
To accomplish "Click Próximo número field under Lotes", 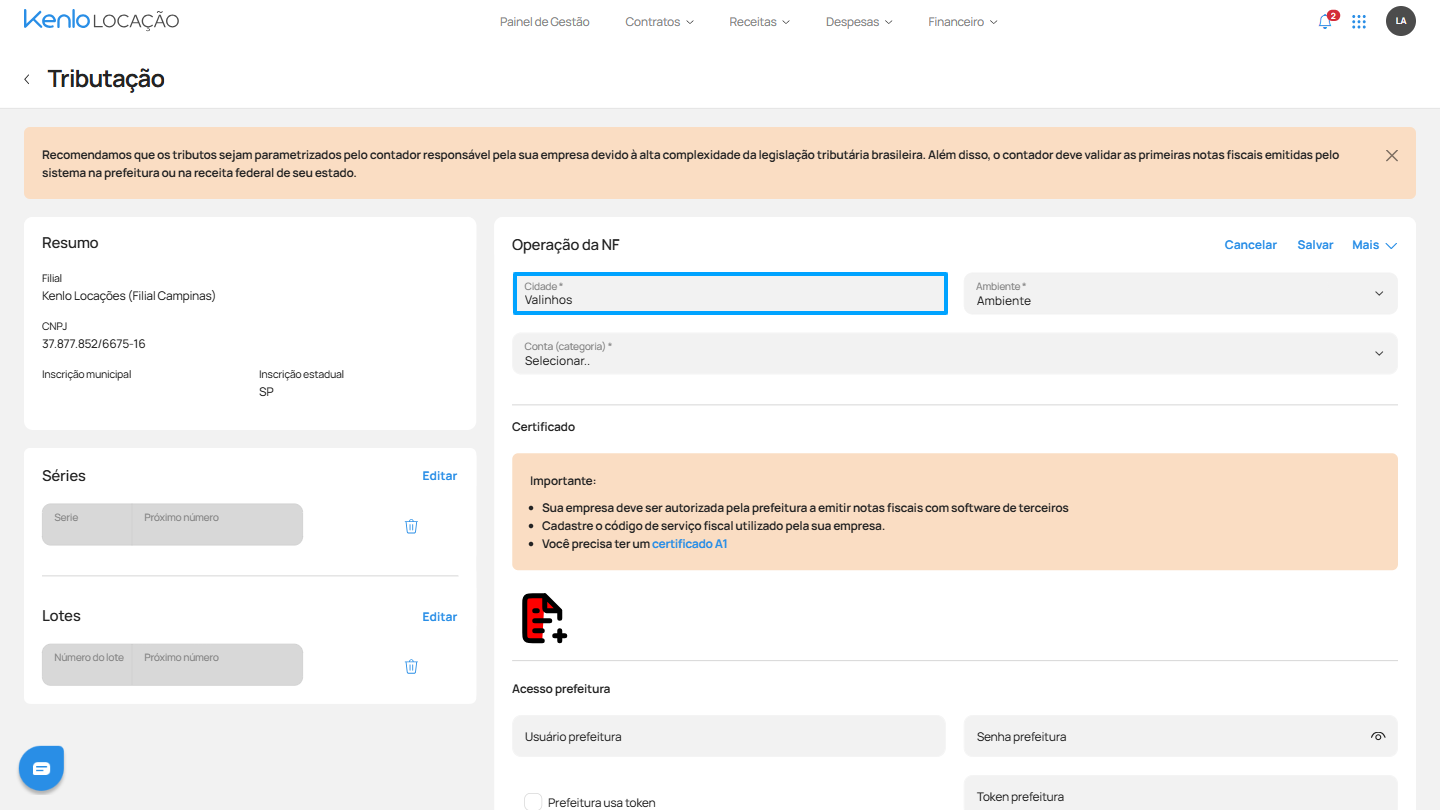I will coord(217,665).
